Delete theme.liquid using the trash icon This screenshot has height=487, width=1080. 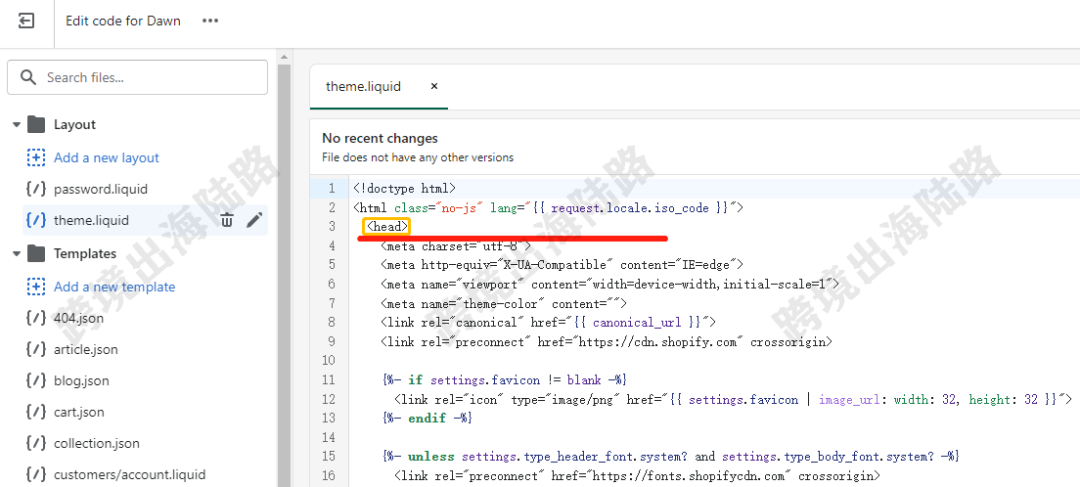pyautogui.click(x=228, y=220)
